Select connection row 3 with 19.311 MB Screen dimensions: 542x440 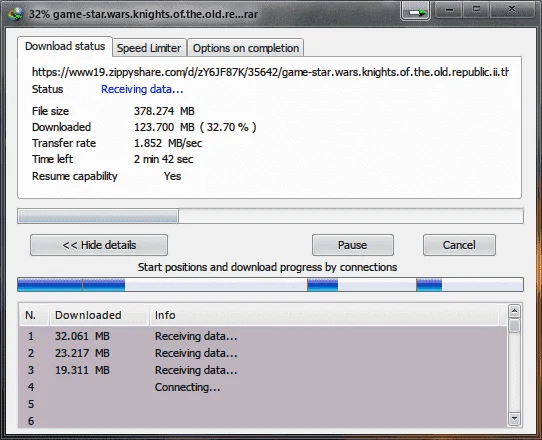click(263, 370)
